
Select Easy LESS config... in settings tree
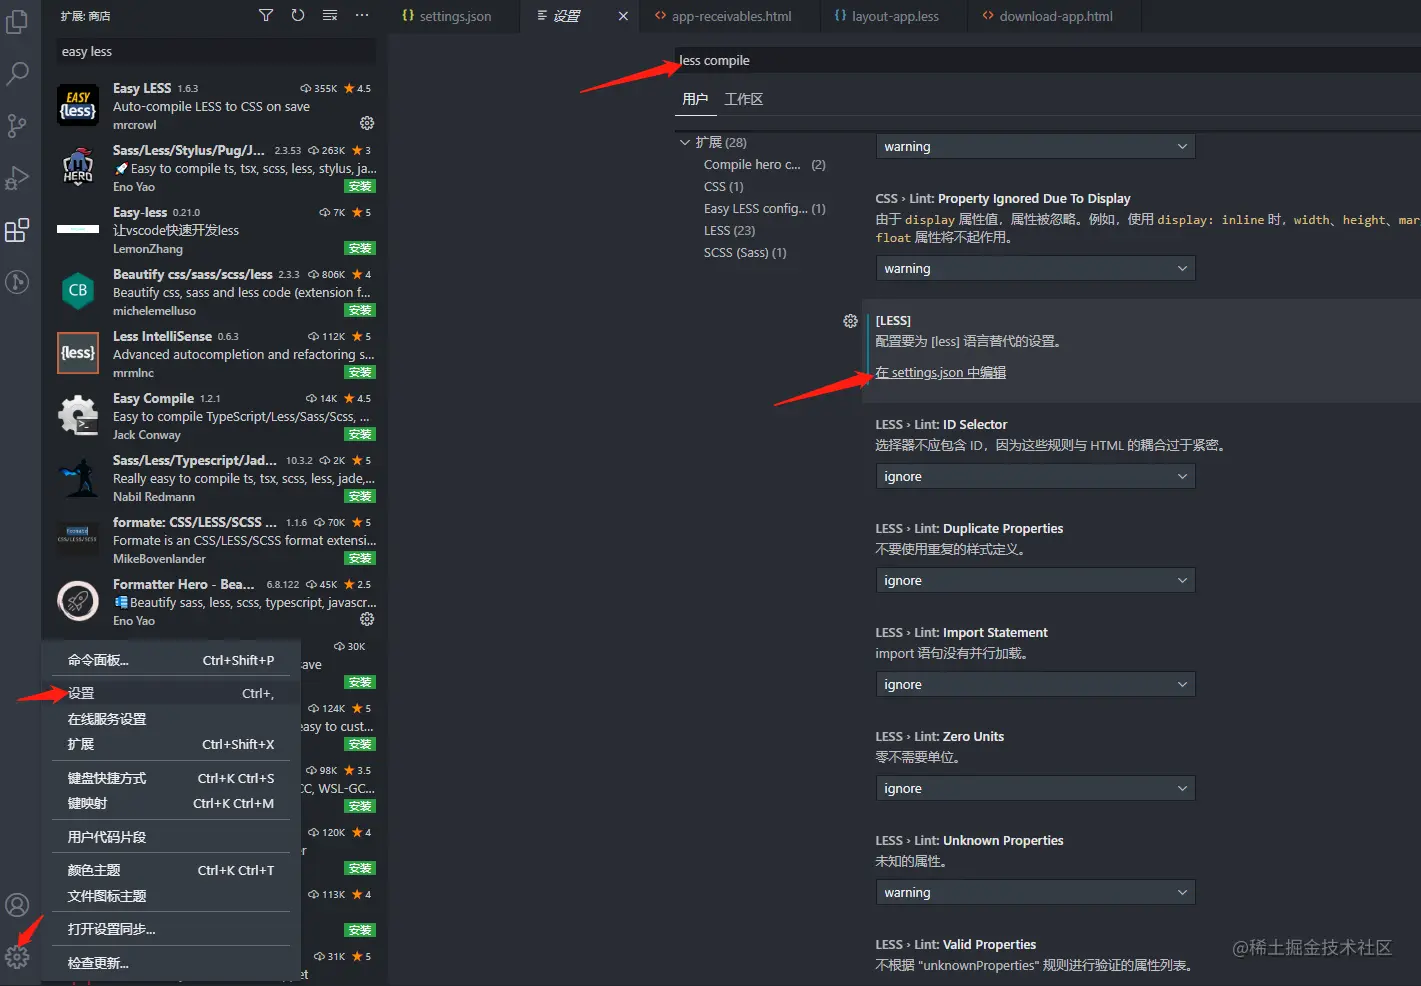(x=765, y=208)
